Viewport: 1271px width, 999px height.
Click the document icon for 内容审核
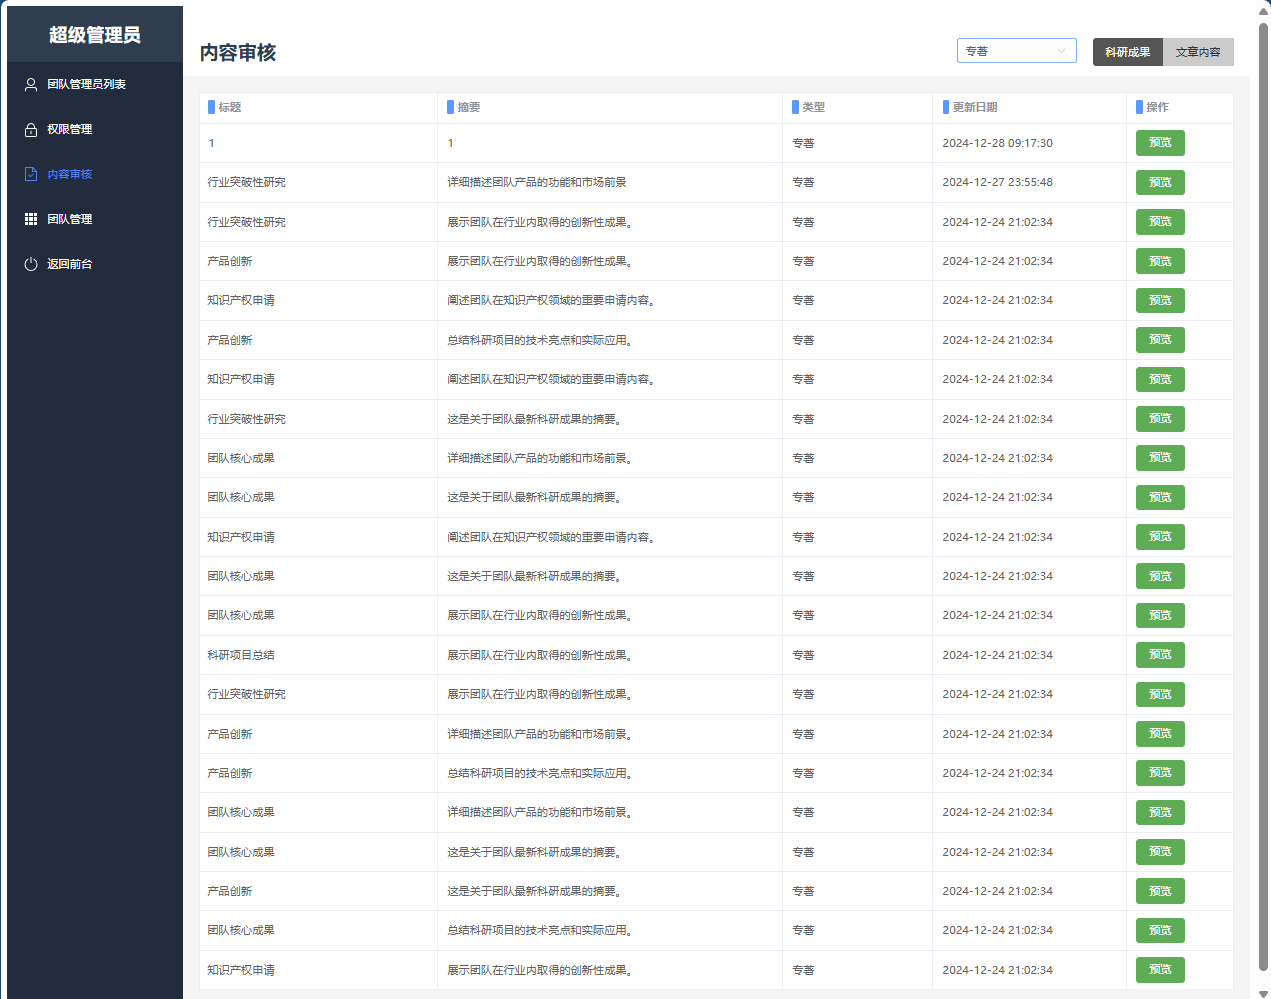point(31,175)
